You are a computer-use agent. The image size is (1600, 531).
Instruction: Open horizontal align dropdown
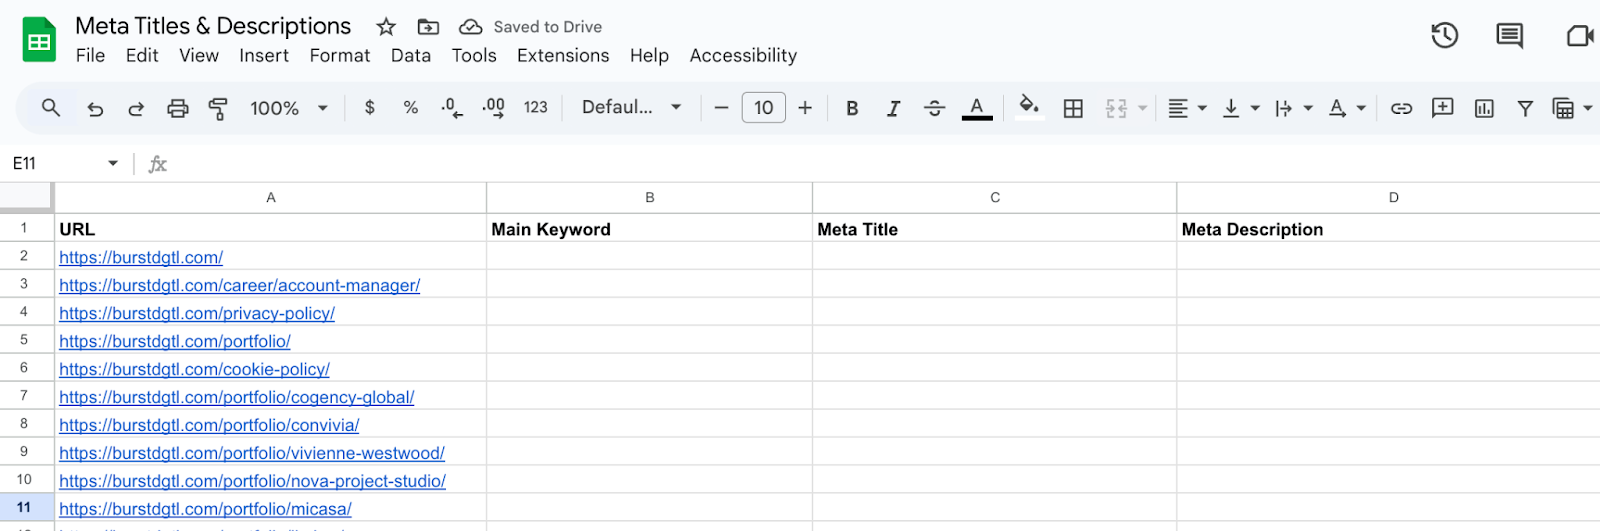click(x=1188, y=108)
